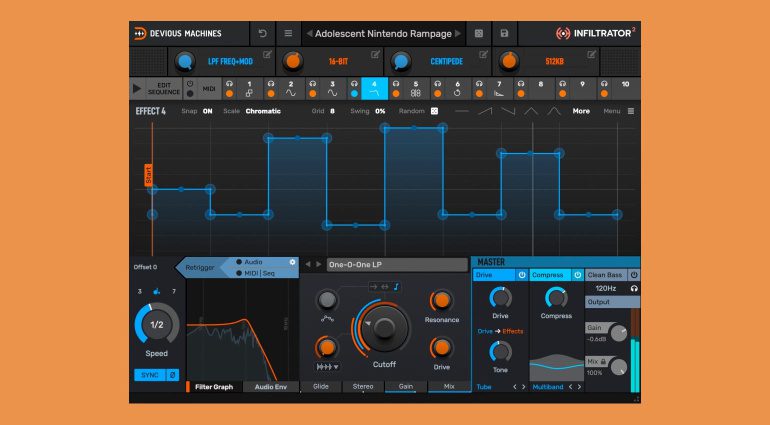Open the Glide tab
Viewport: 770px width, 425px height.
[x=321, y=387]
